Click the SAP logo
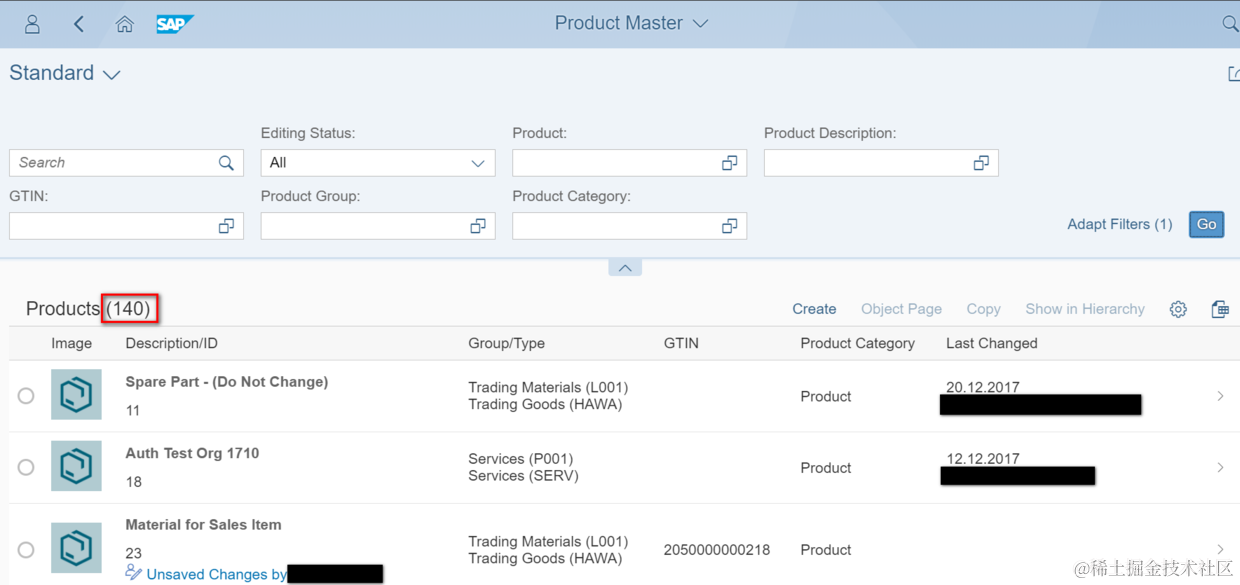 (174, 24)
